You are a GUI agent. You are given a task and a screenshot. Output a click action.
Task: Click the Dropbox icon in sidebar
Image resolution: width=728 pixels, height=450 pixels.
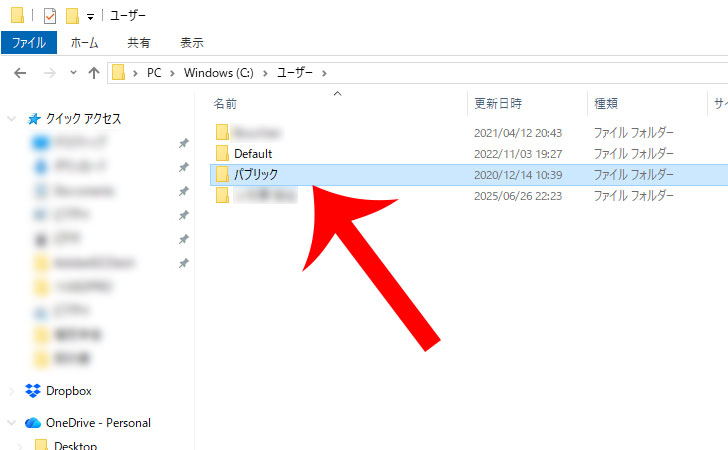click(33, 391)
